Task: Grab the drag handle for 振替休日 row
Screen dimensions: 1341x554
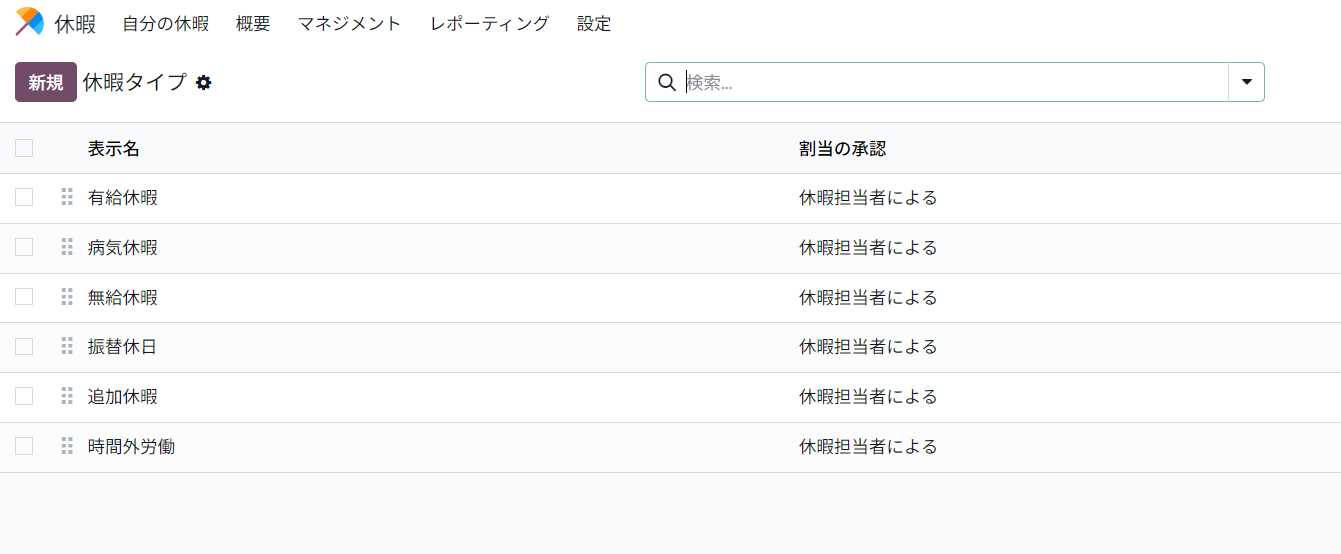Action: point(67,347)
